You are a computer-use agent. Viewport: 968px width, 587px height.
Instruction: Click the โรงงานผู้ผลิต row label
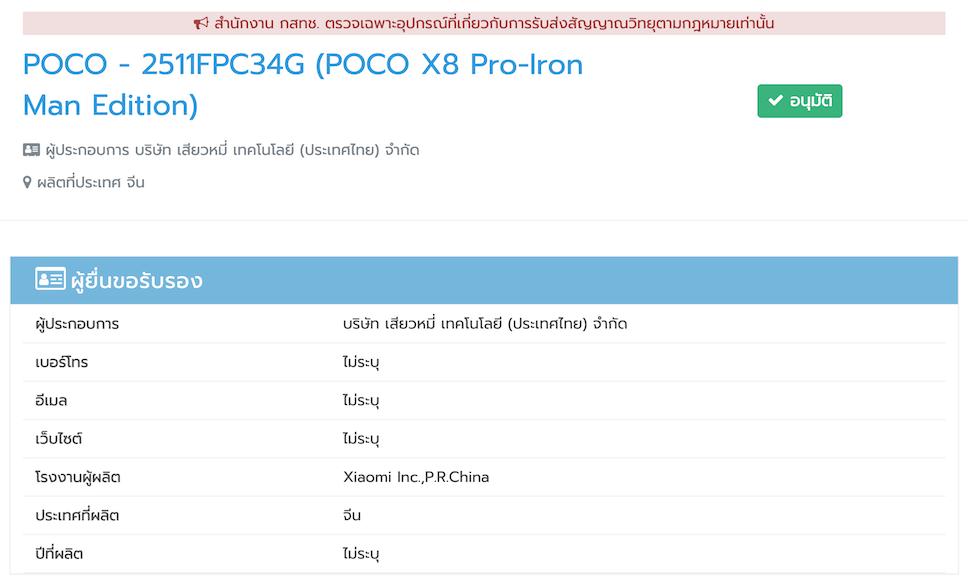coord(77,477)
